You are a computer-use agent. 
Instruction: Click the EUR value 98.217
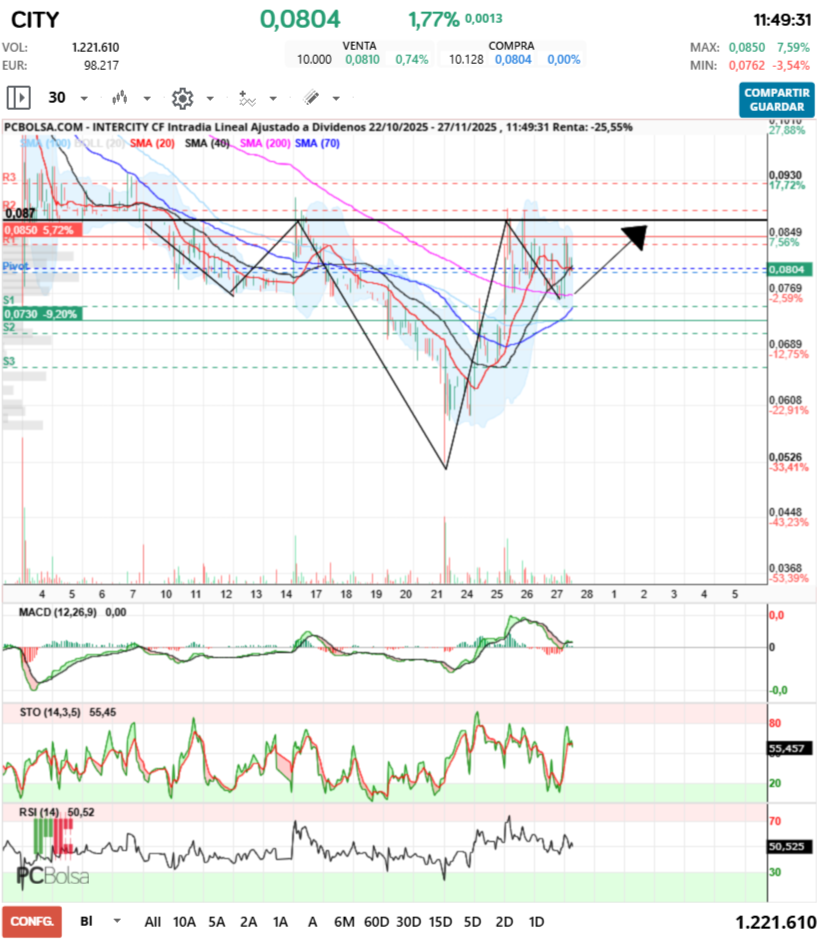tap(101, 66)
